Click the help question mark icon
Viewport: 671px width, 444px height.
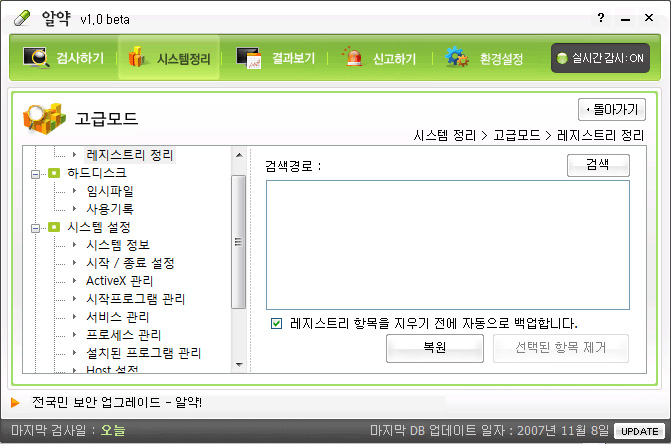point(601,18)
